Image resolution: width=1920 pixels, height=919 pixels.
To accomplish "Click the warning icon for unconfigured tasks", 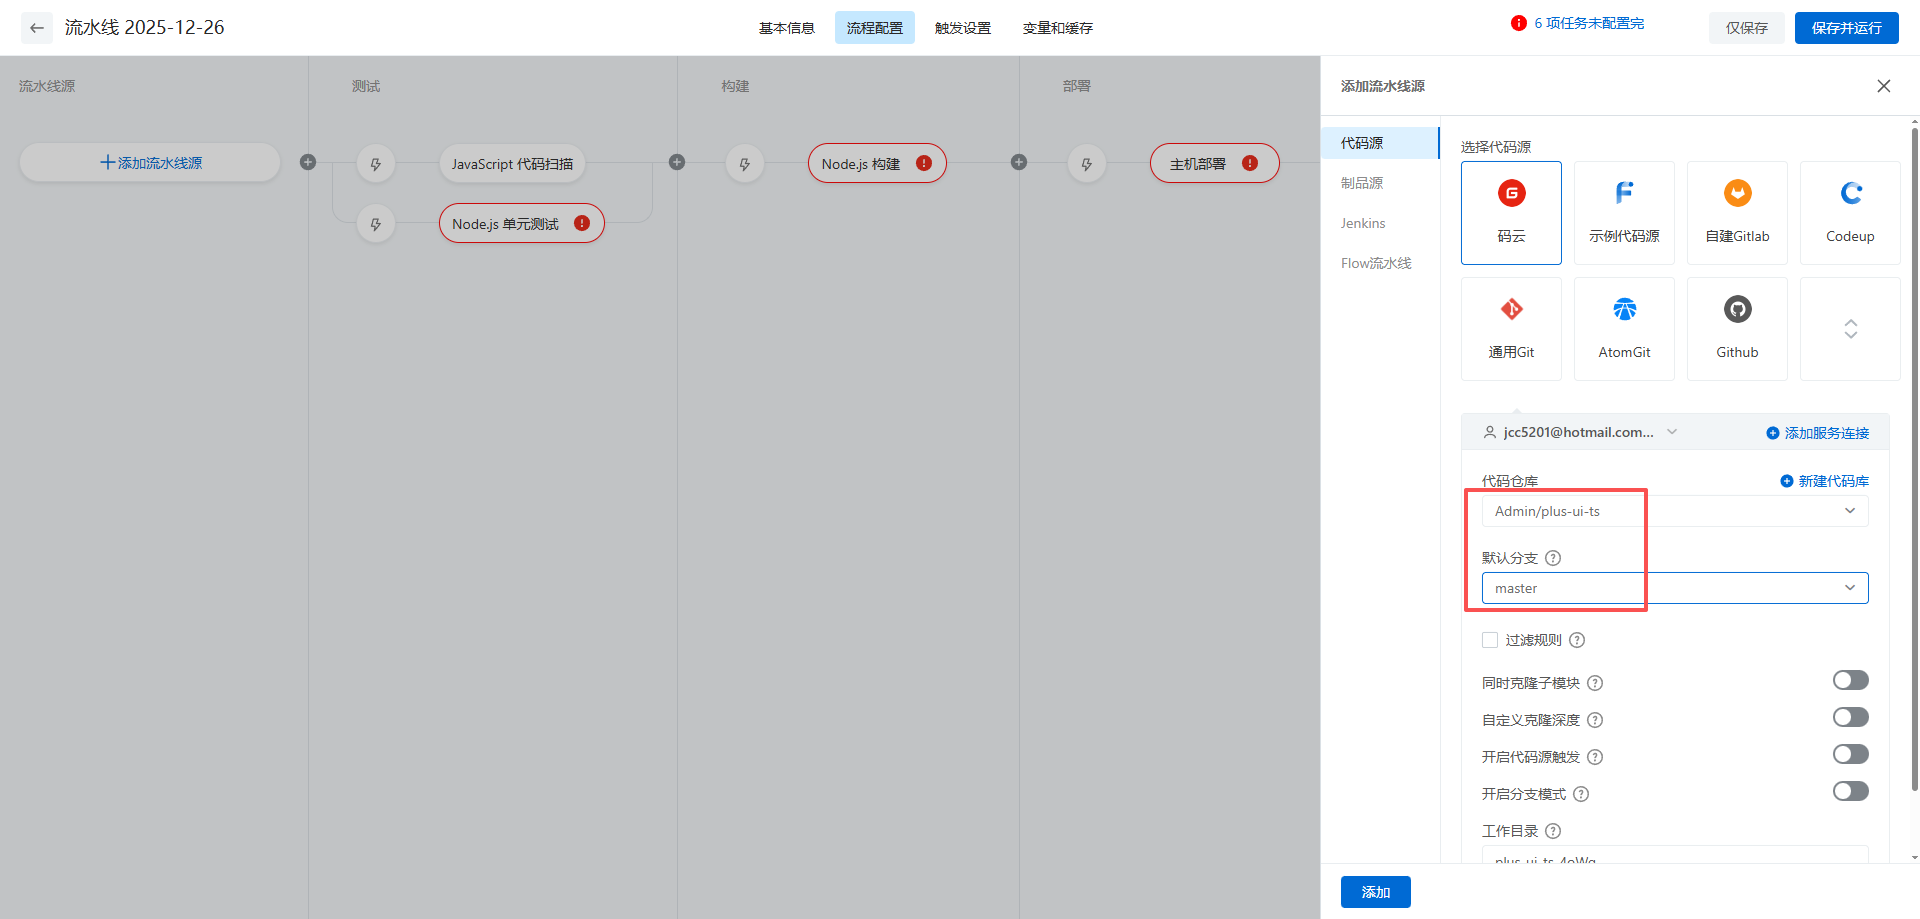I will tap(1519, 23).
